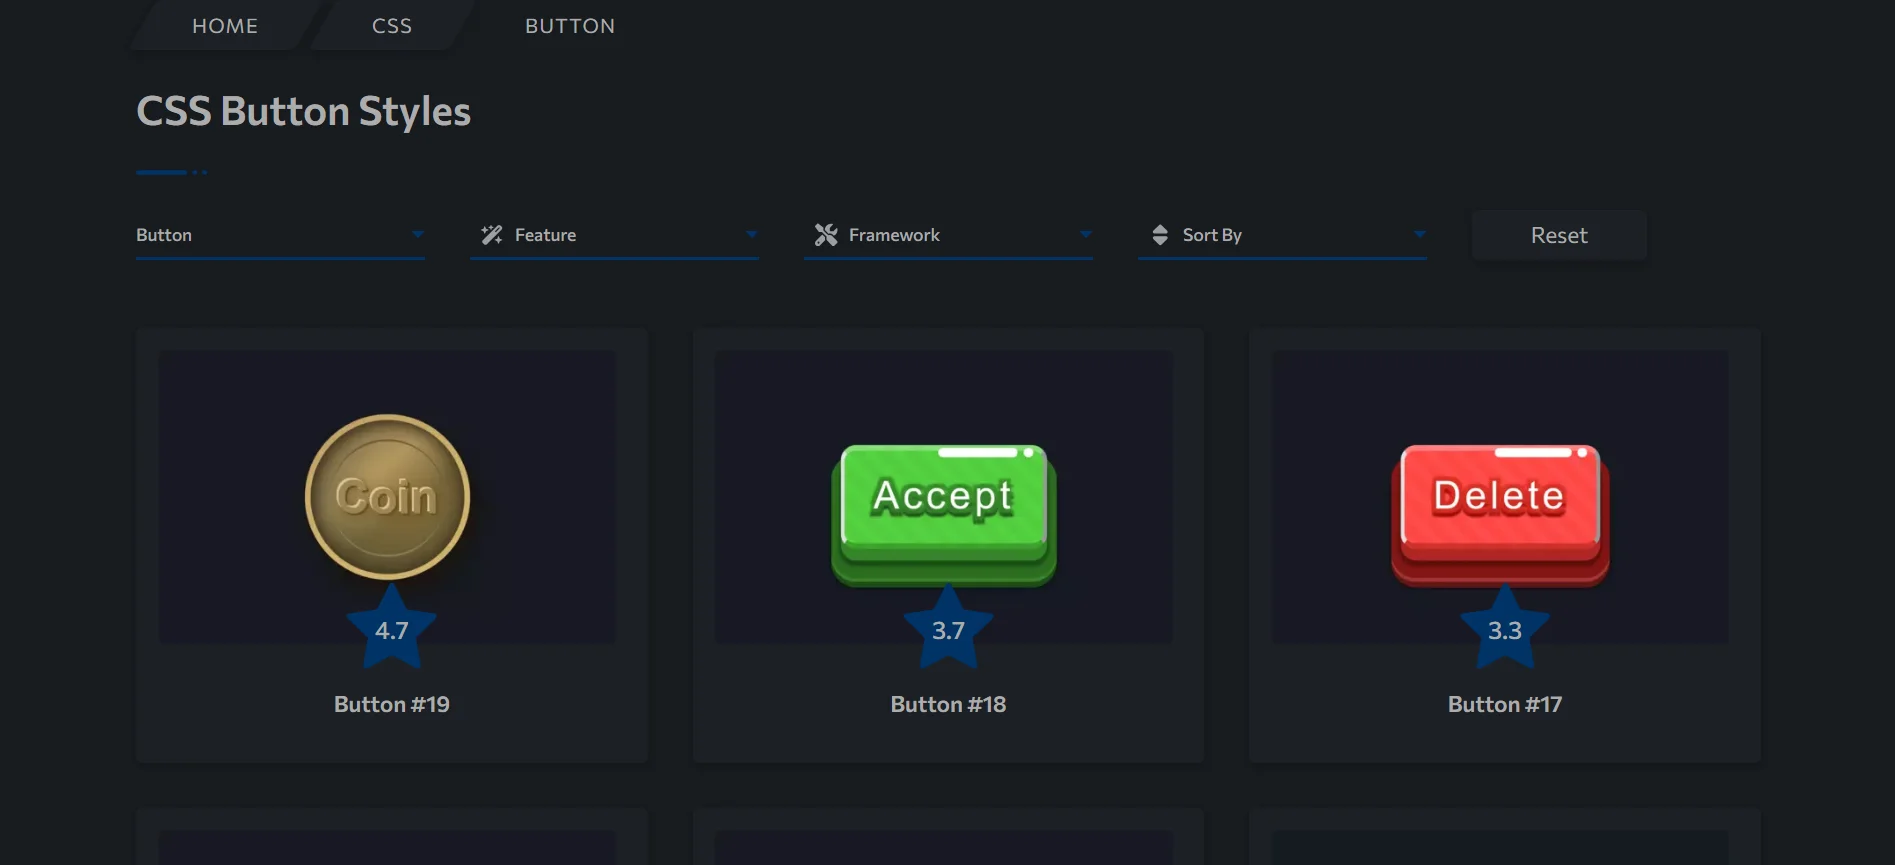1895x865 pixels.
Task: Open the Button #18 title link
Action: coord(948,704)
